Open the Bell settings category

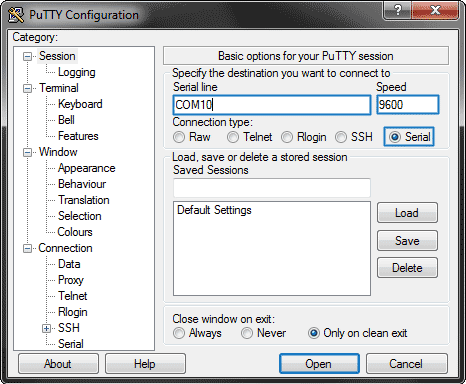pos(66,120)
